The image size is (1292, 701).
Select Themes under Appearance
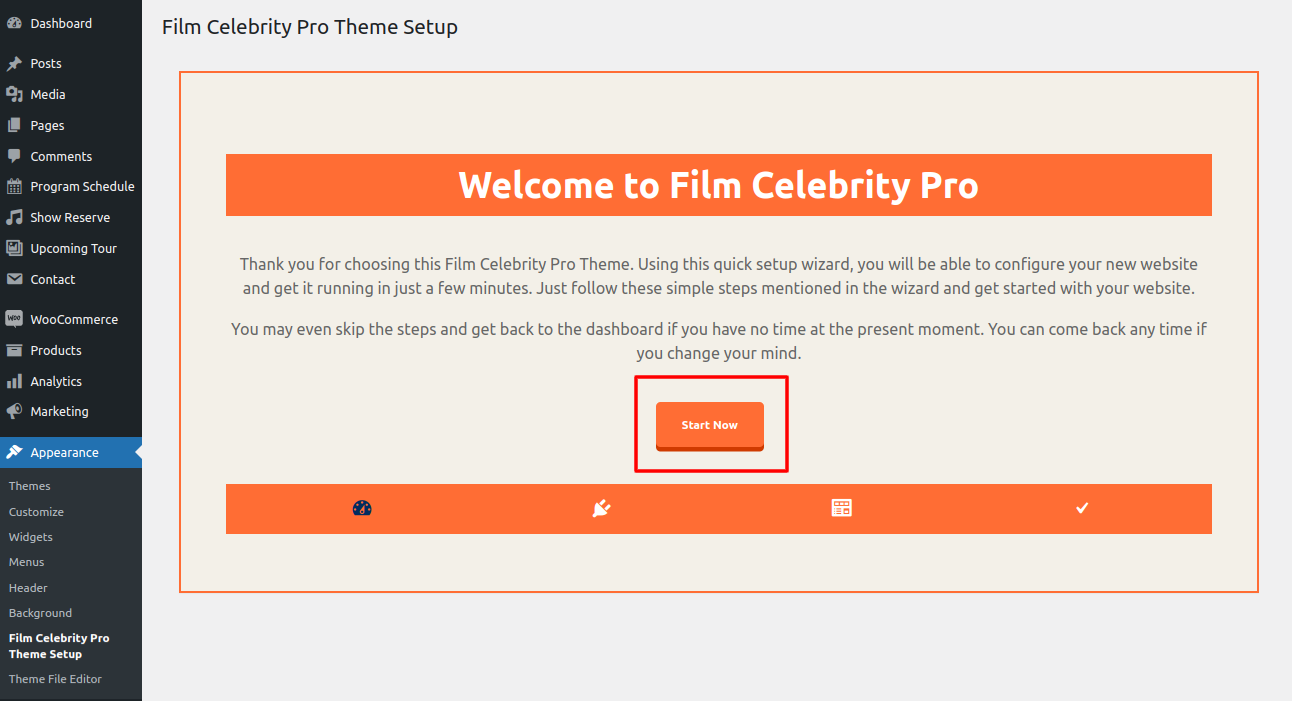click(30, 486)
